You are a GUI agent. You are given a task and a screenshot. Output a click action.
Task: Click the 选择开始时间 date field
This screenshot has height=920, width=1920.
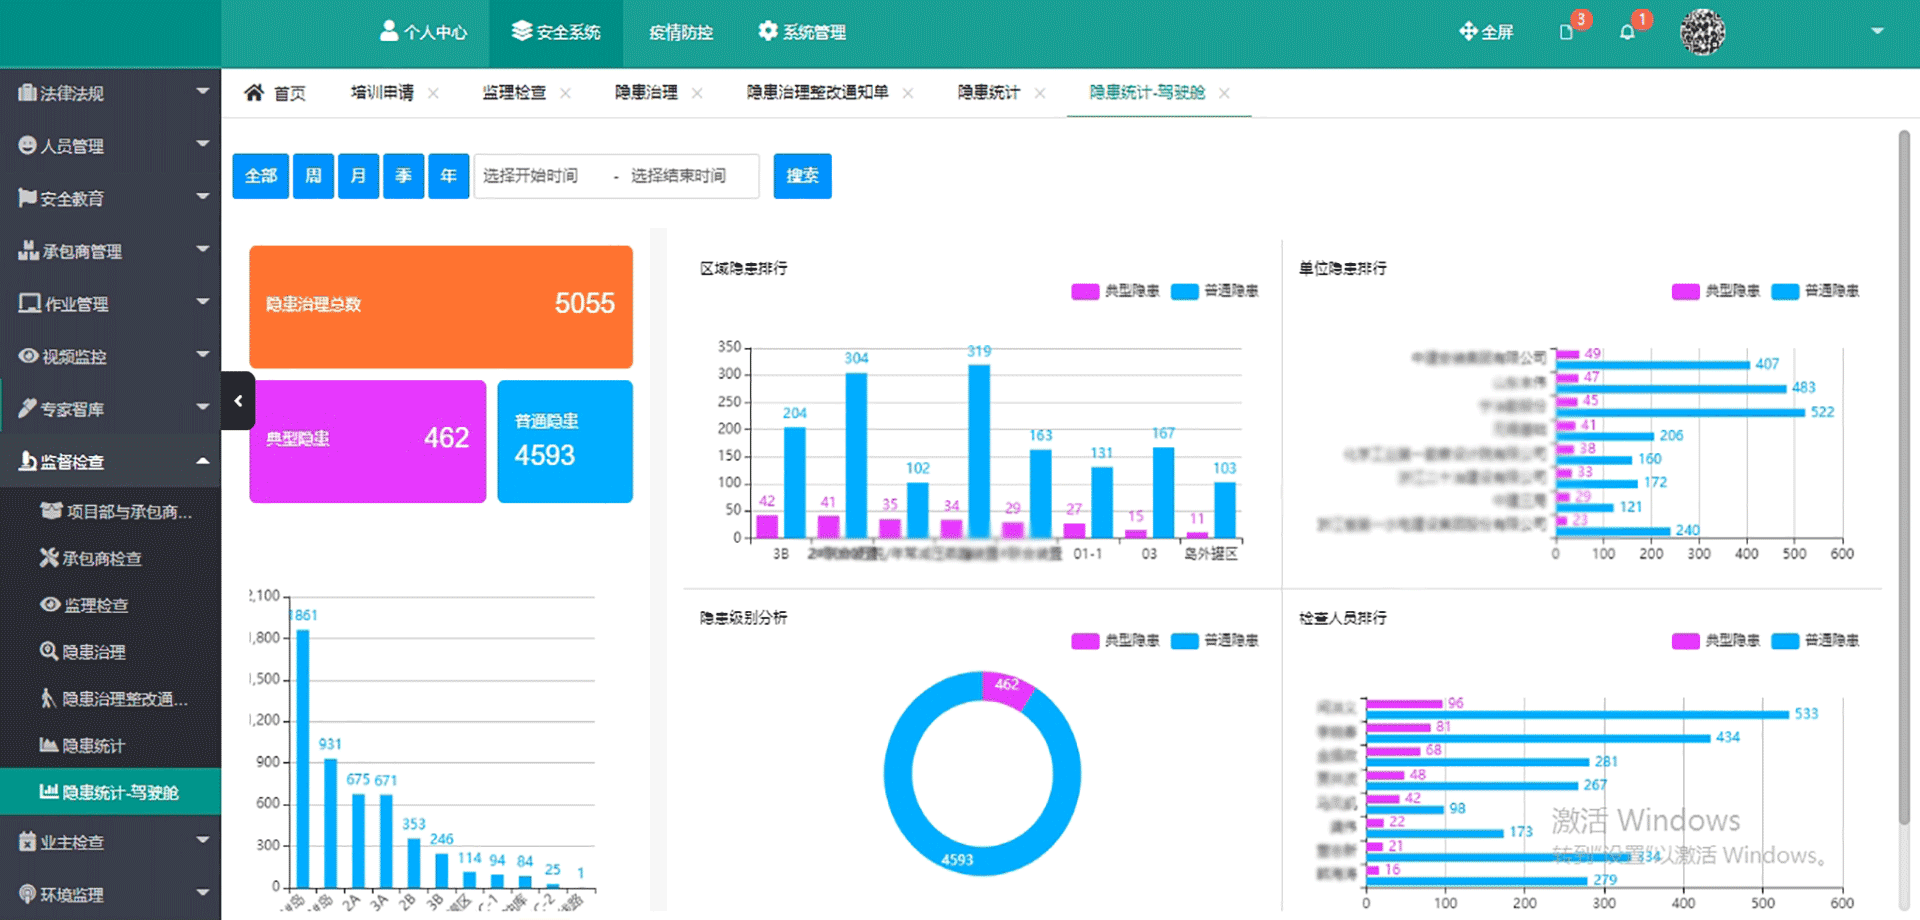(x=531, y=176)
